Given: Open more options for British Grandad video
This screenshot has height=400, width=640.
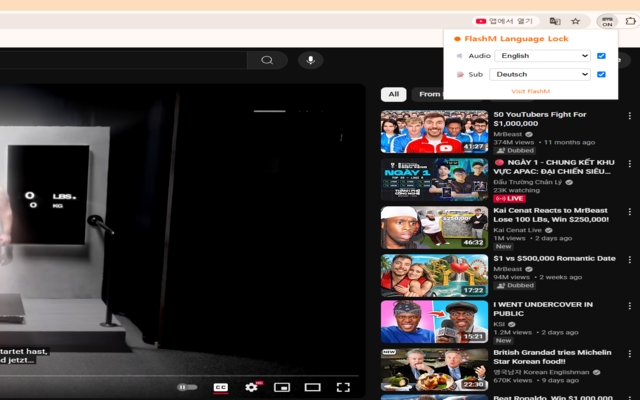Looking at the screenshot, I should [x=629, y=354].
